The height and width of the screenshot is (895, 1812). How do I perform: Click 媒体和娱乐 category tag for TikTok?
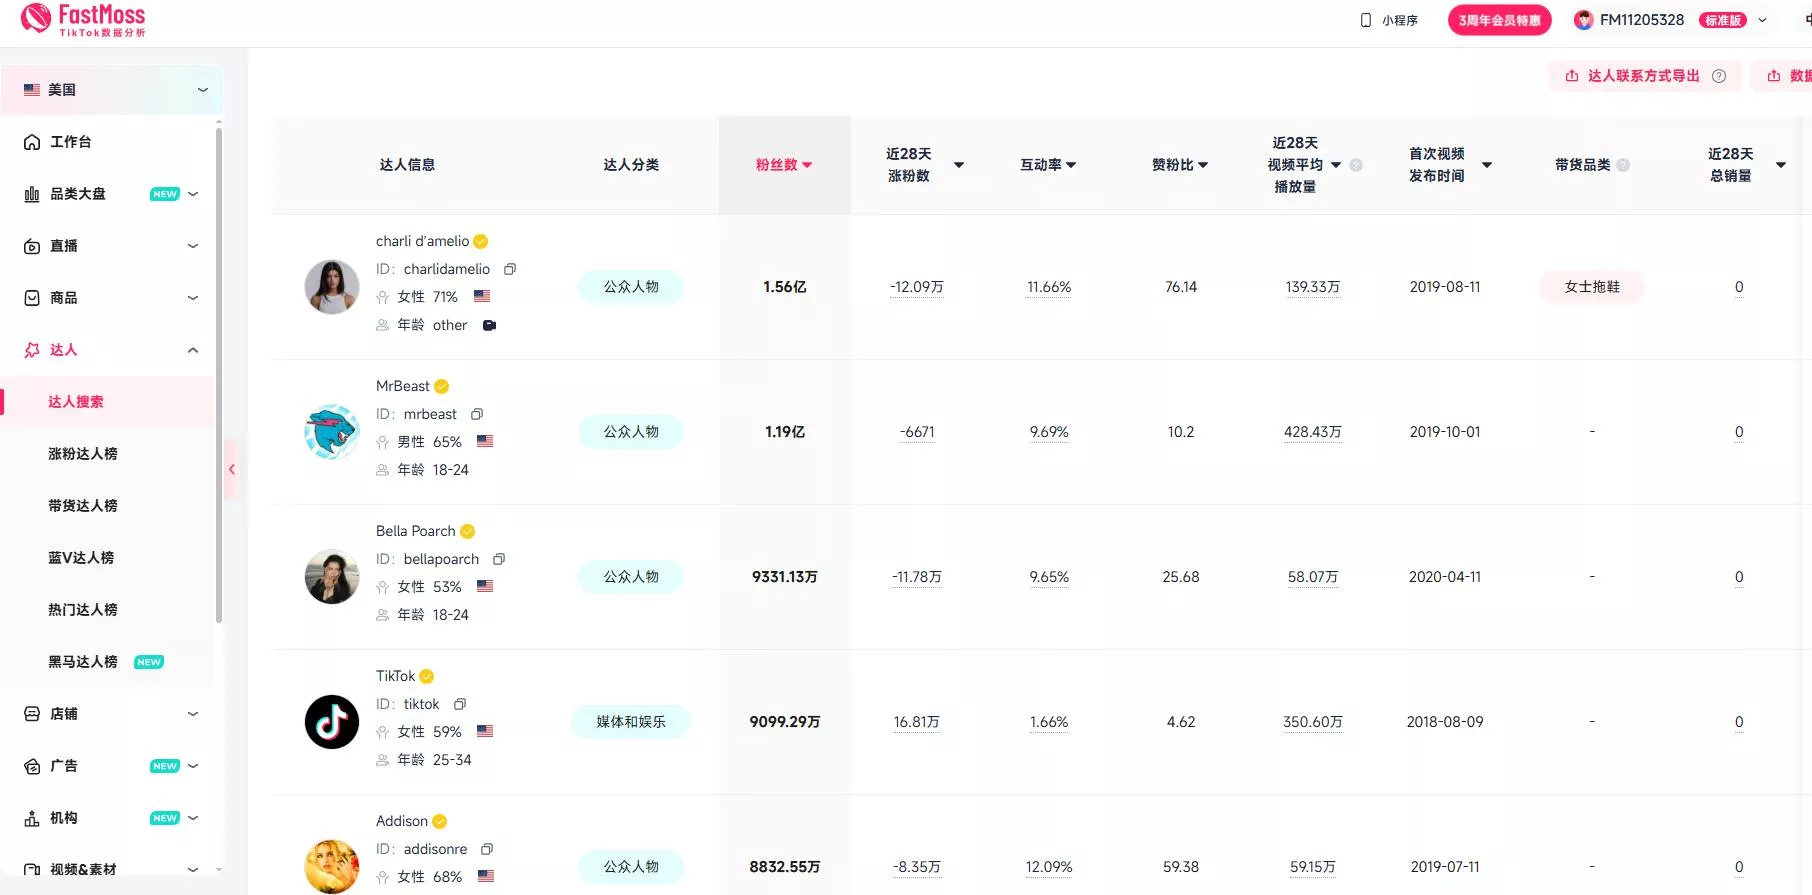pyautogui.click(x=631, y=722)
